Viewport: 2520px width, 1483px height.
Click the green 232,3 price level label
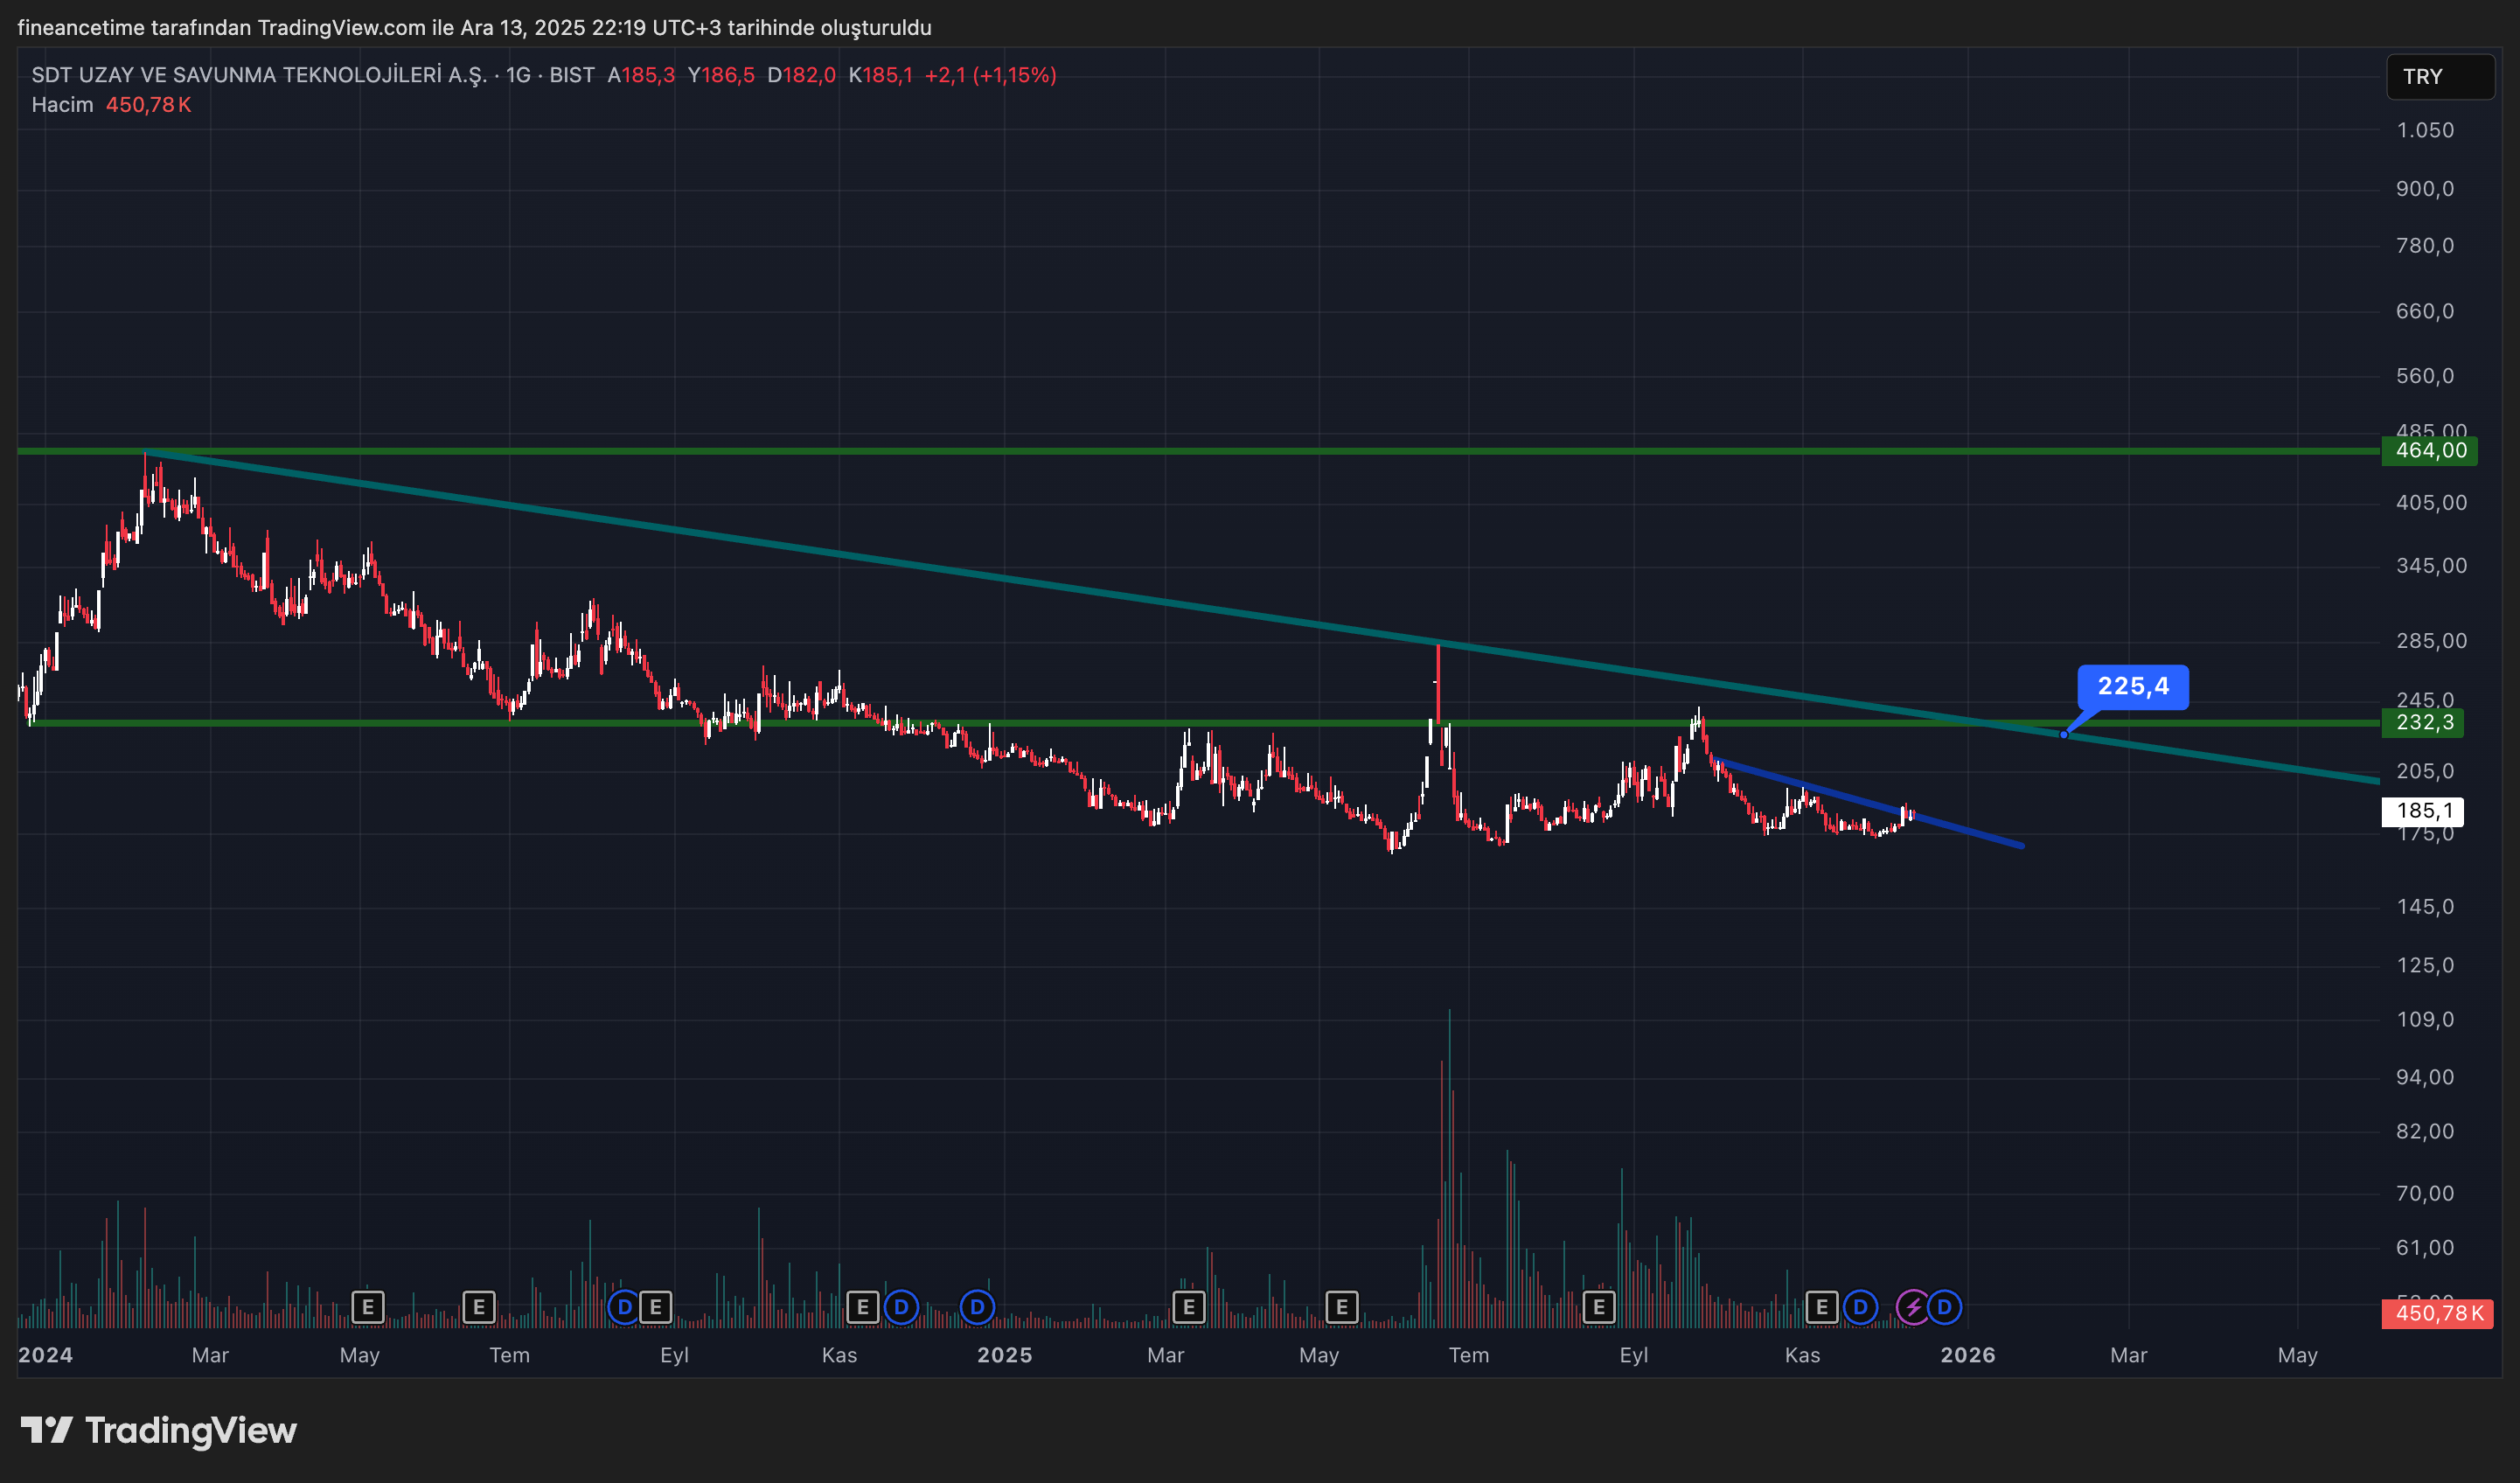click(2423, 723)
